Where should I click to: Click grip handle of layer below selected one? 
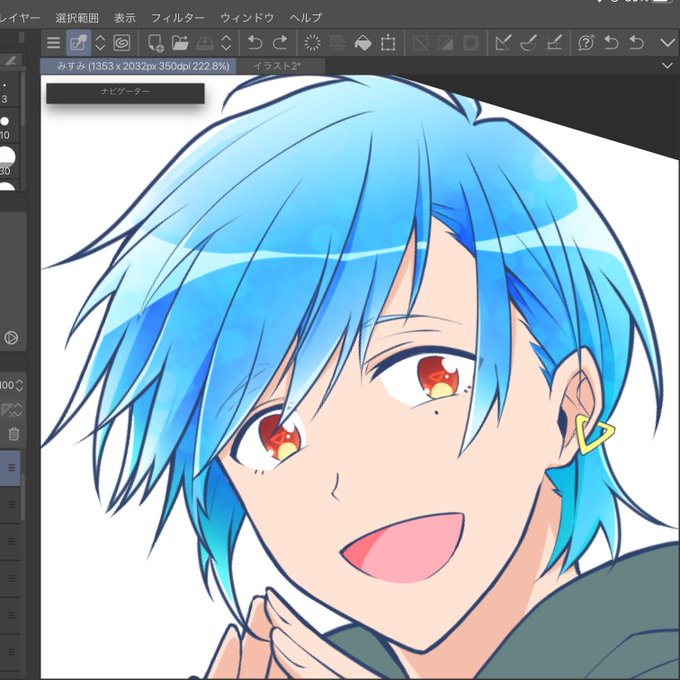[x=12, y=504]
